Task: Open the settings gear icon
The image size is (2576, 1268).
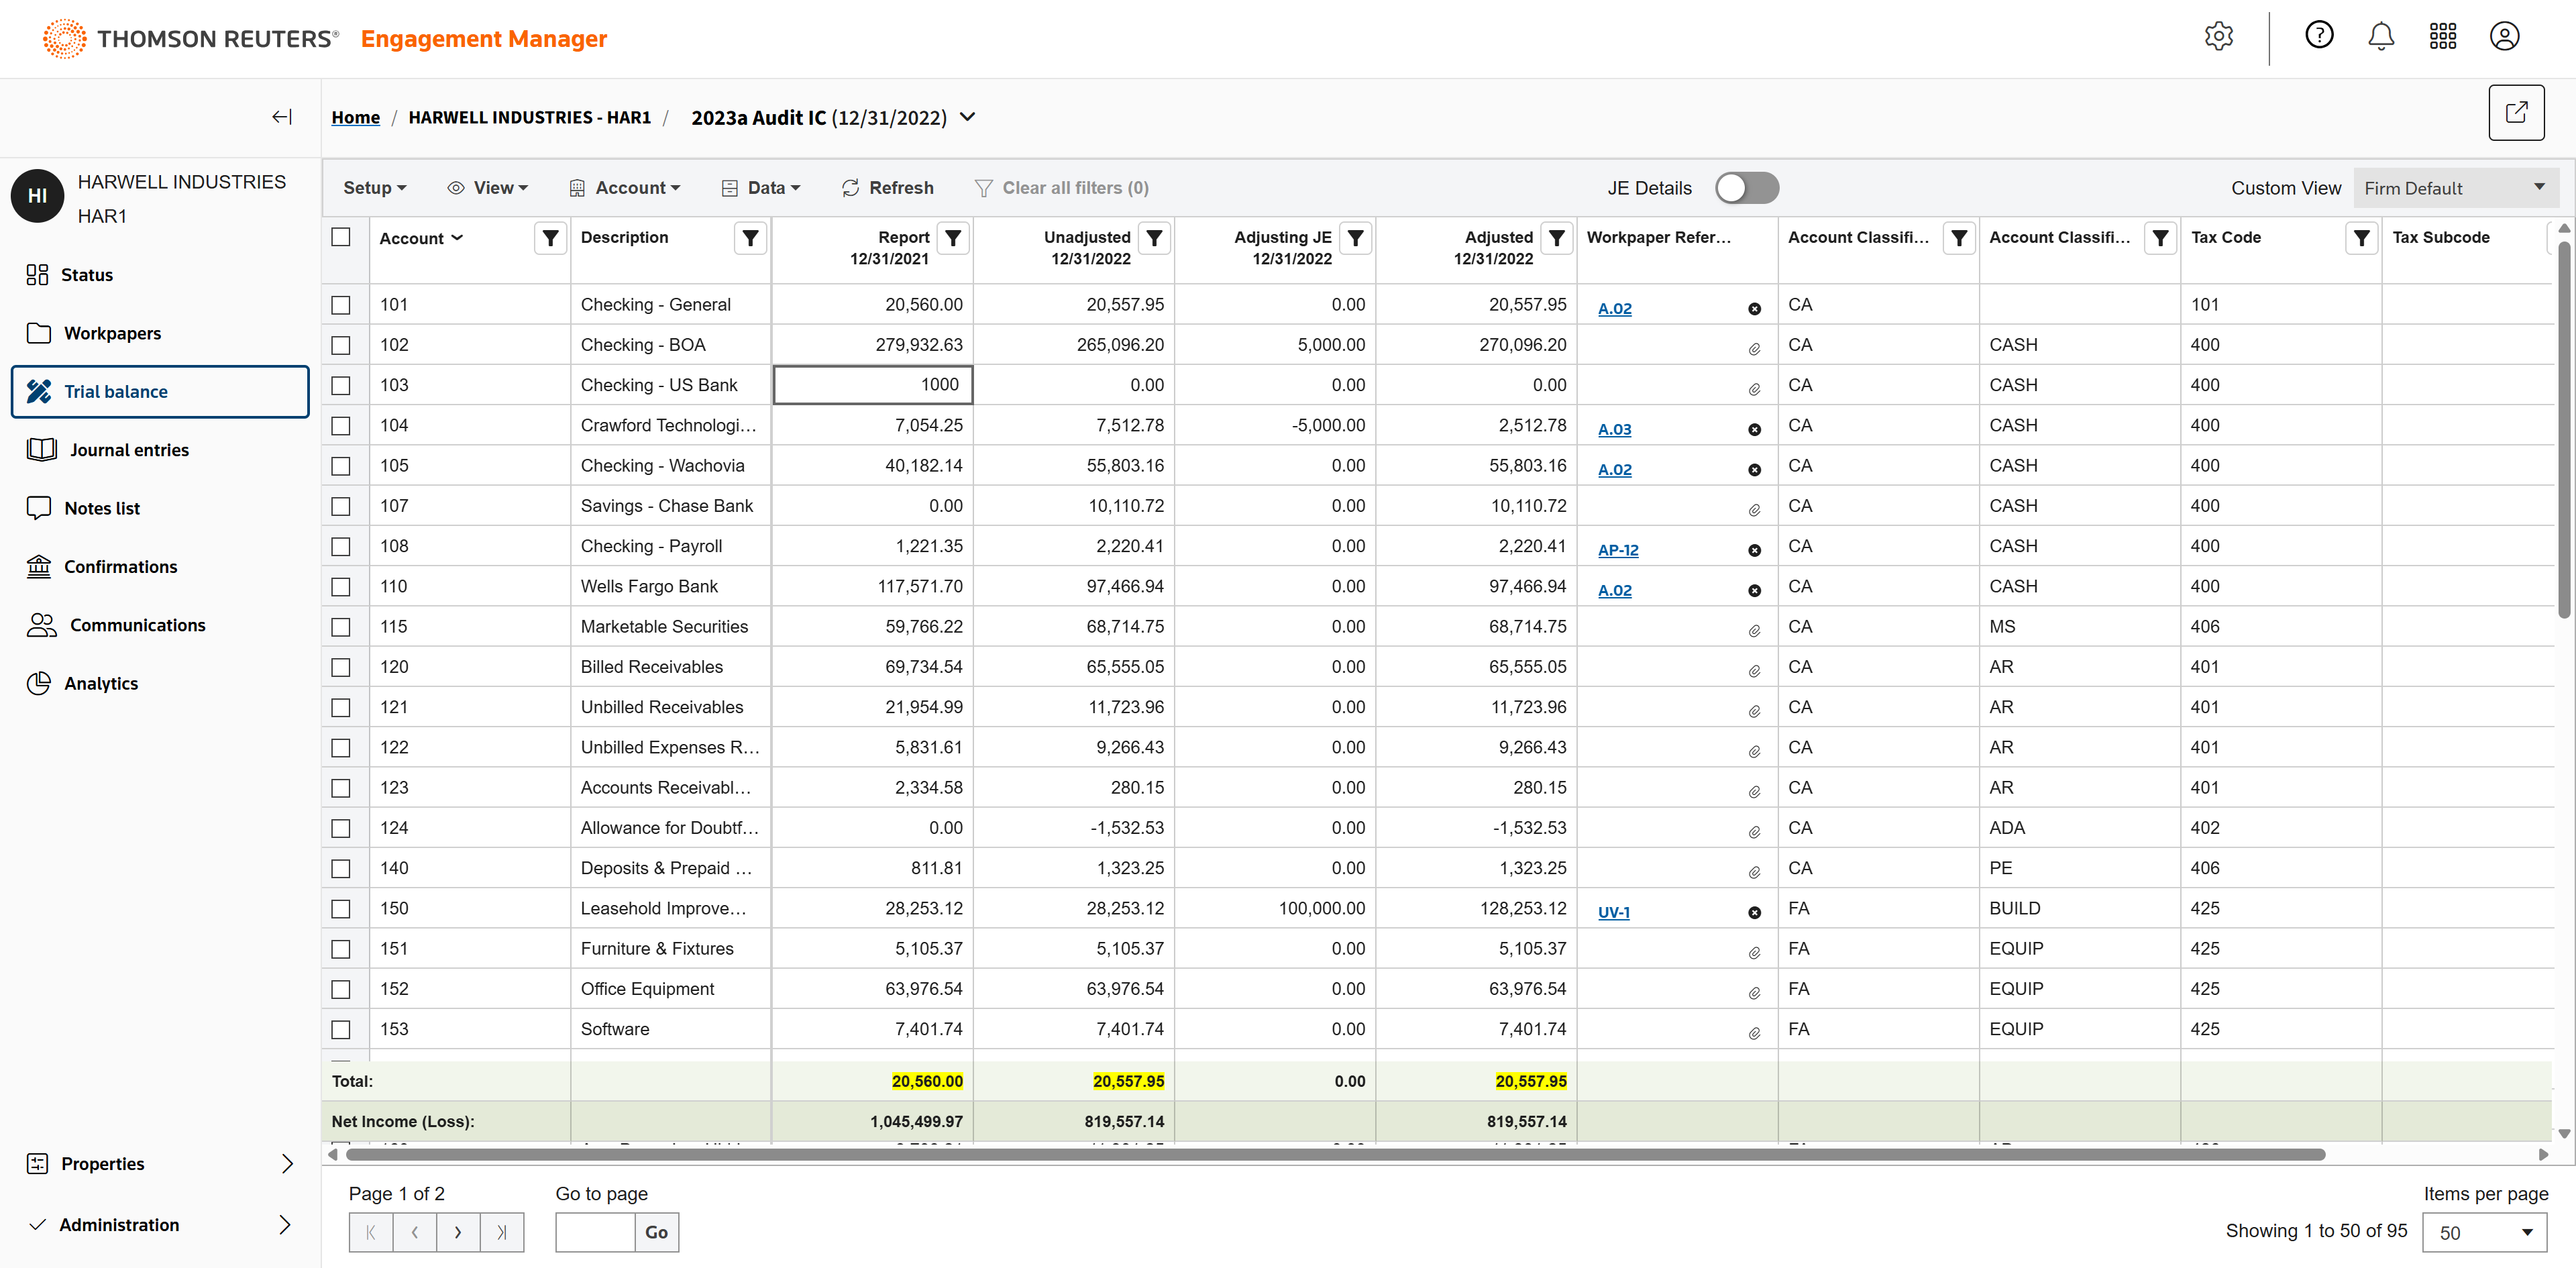Action: click(x=2218, y=37)
